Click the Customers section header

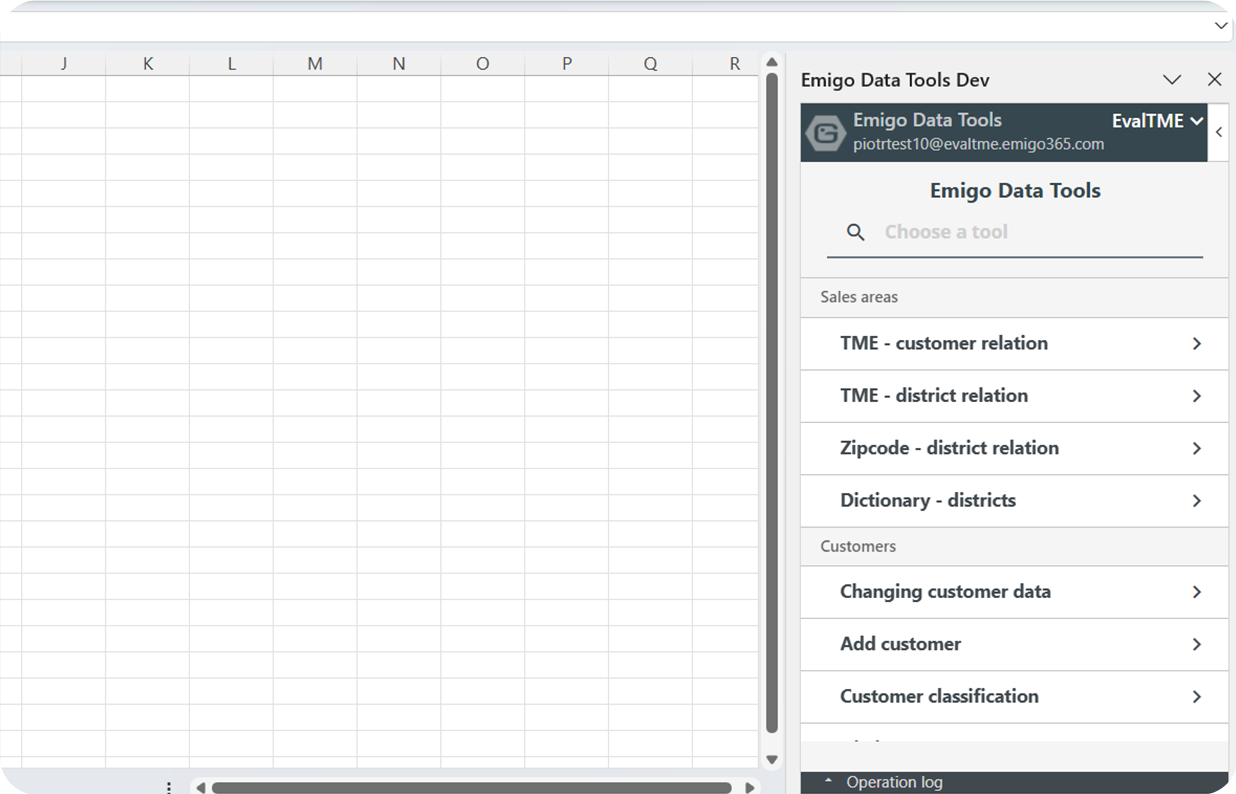point(1014,546)
